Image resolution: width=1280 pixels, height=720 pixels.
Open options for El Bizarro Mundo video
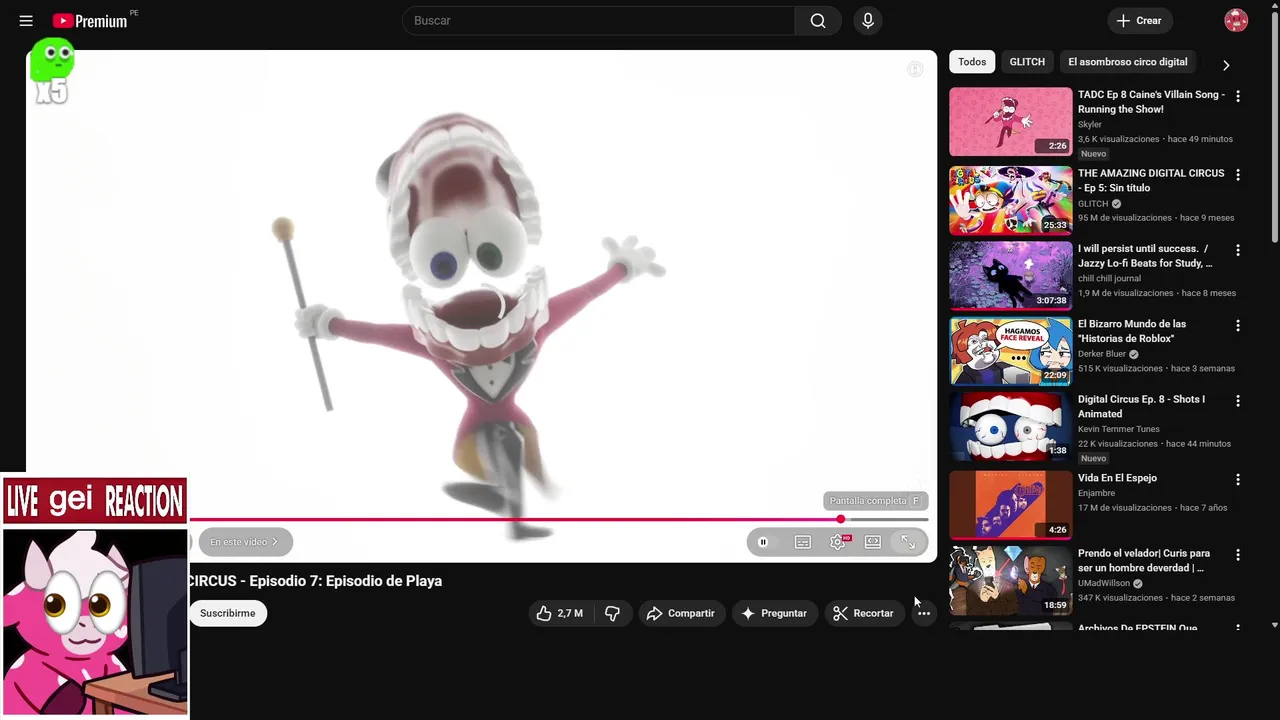click(1238, 326)
